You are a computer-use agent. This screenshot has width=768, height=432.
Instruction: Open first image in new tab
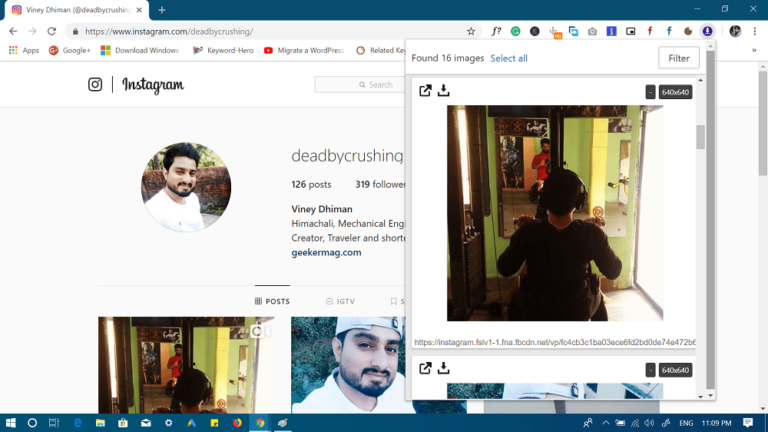pyautogui.click(x=425, y=91)
